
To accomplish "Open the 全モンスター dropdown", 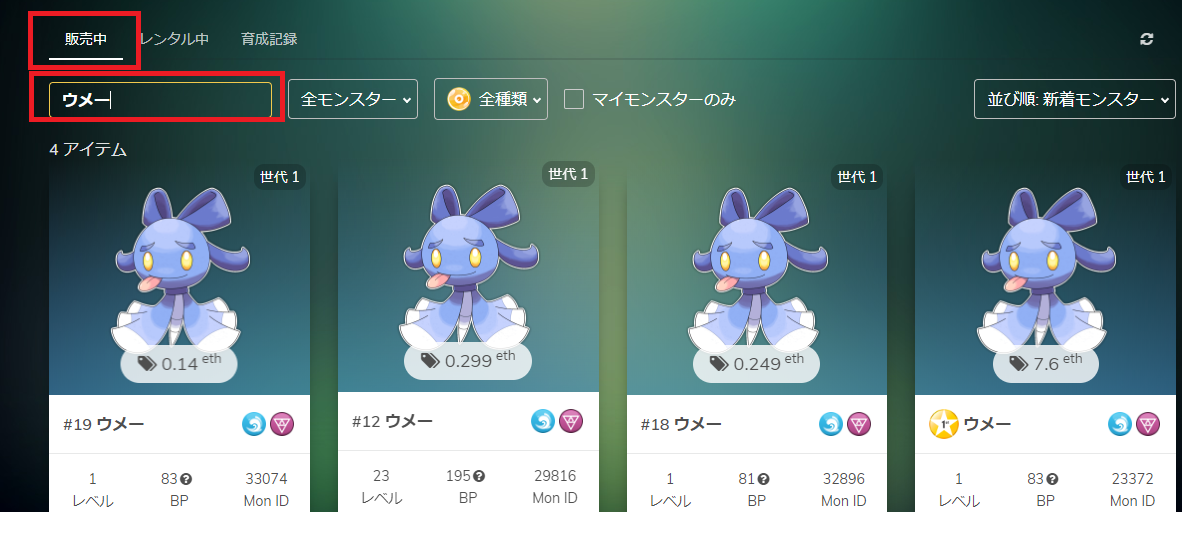I will point(353,99).
